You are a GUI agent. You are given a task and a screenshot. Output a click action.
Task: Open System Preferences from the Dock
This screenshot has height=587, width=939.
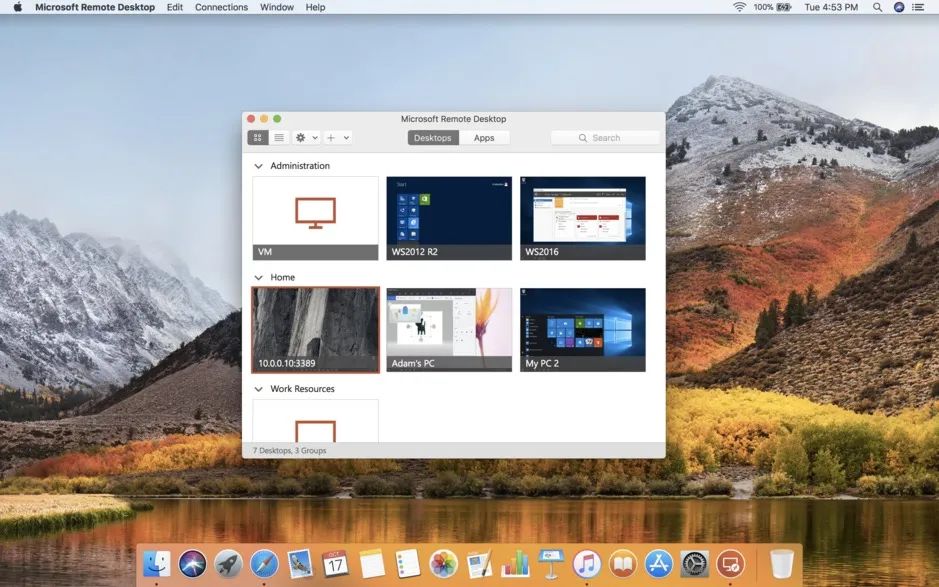695,564
